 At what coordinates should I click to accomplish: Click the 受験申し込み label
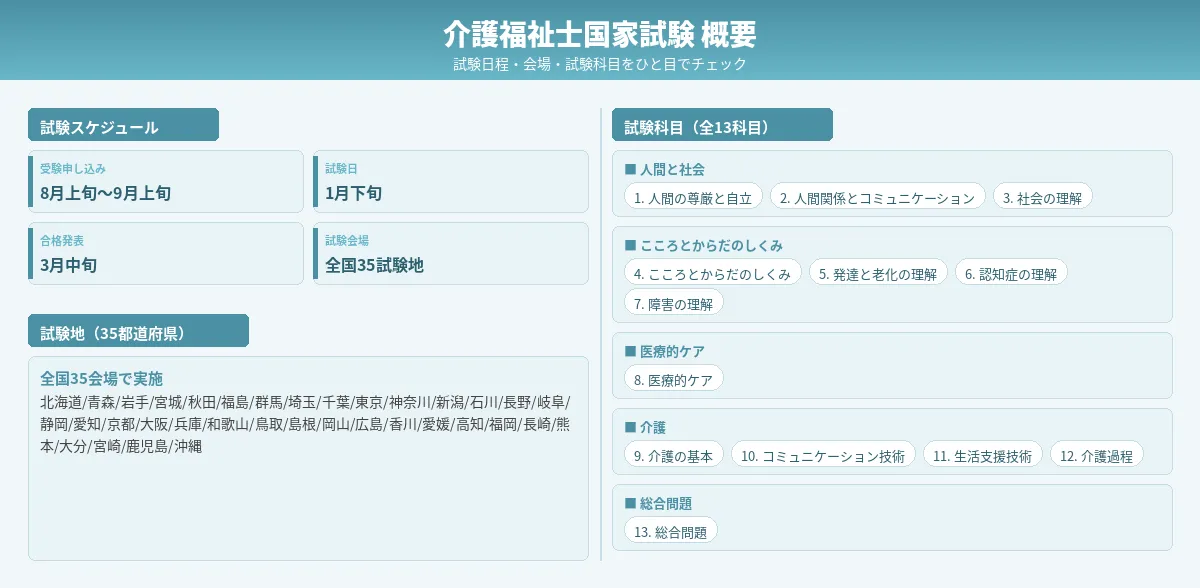pos(73,168)
